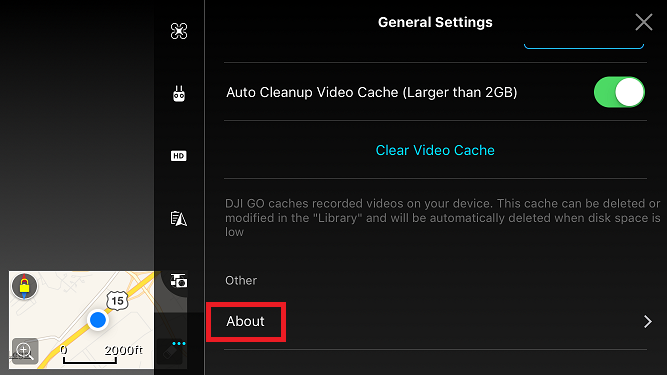Open the remote controller settings icon

click(179, 94)
